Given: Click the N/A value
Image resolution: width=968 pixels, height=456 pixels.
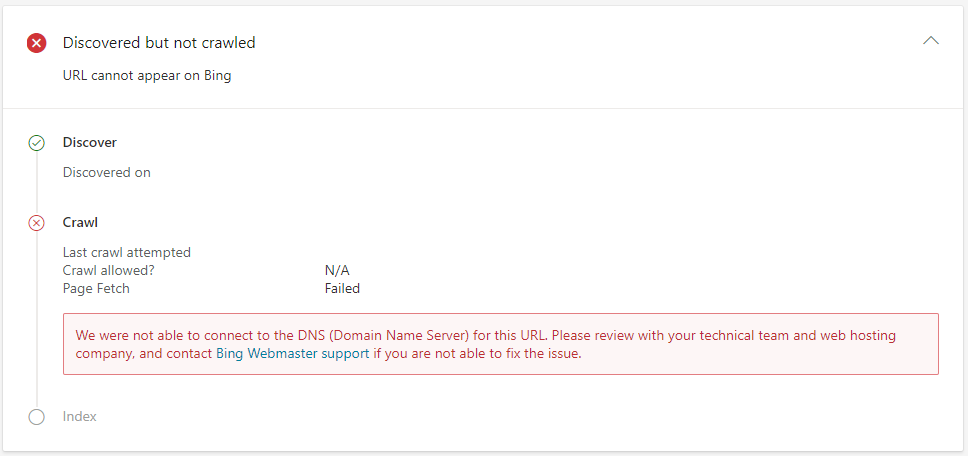Looking at the screenshot, I should 337,270.
